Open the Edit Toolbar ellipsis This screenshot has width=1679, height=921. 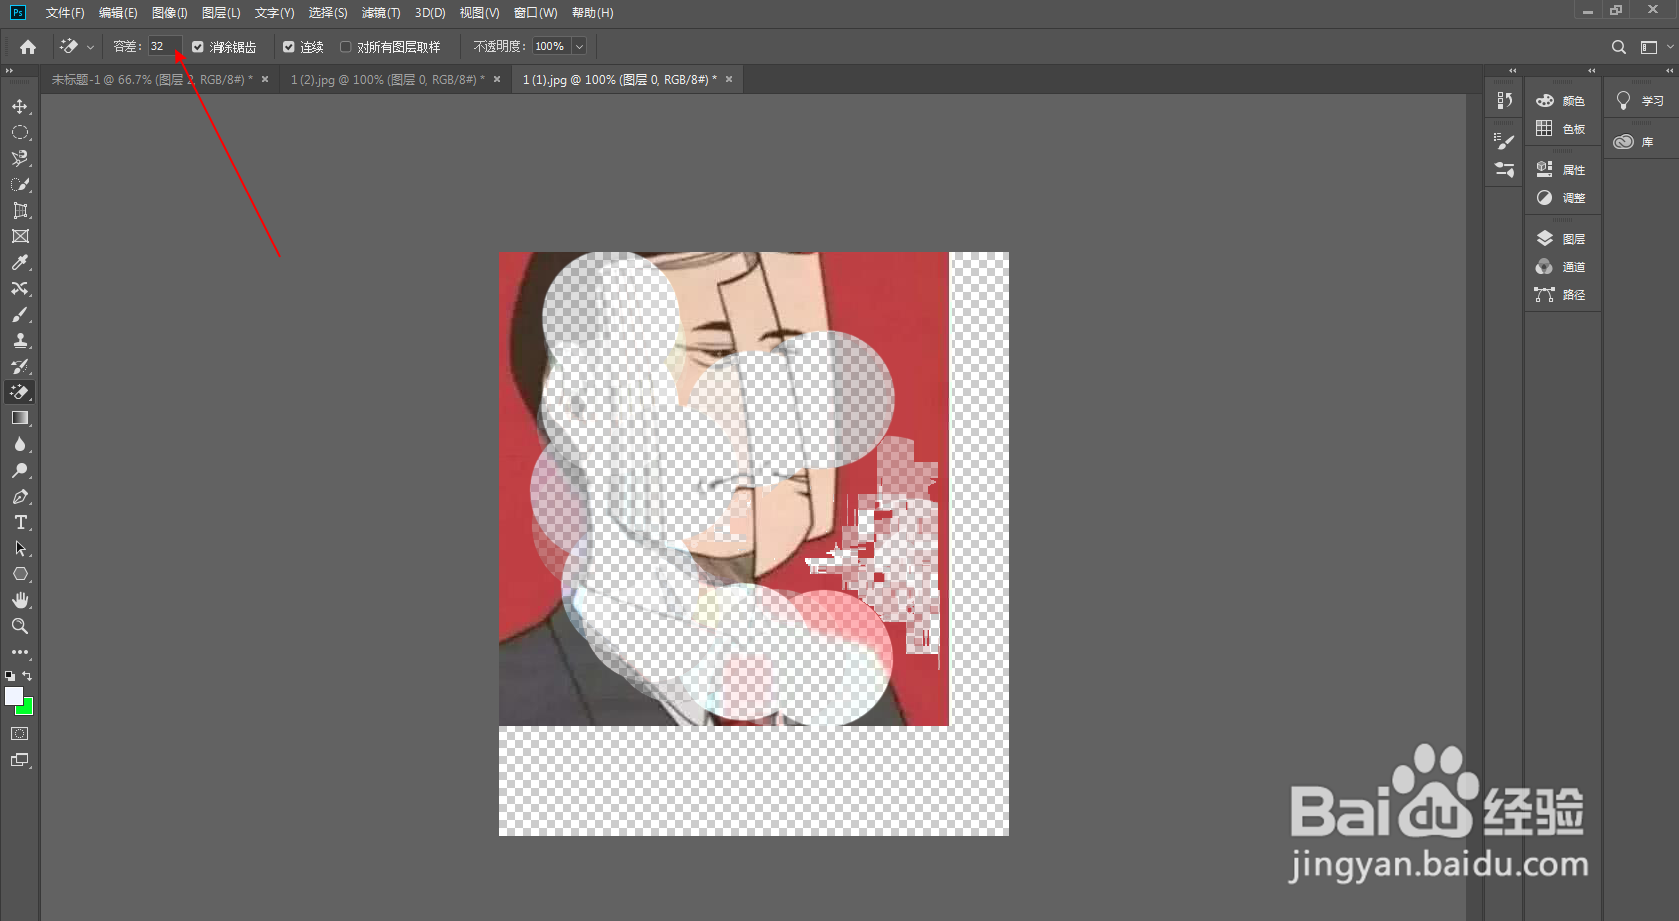pos(20,652)
